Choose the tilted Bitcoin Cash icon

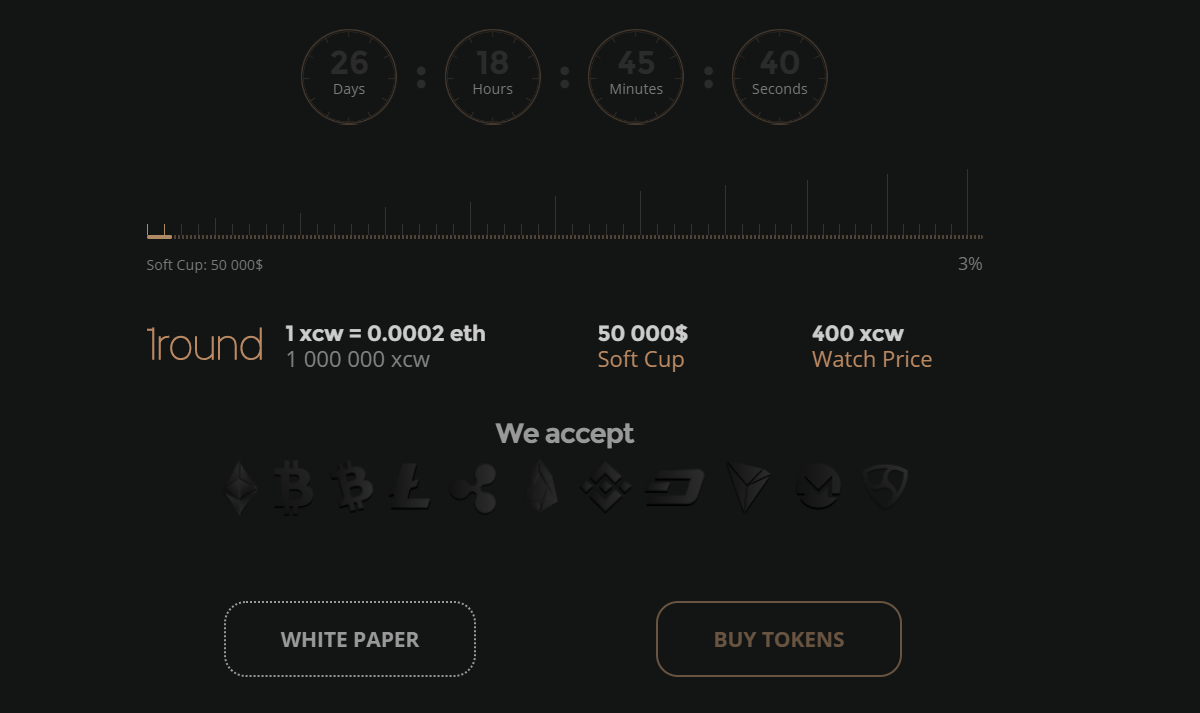click(x=352, y=487)
